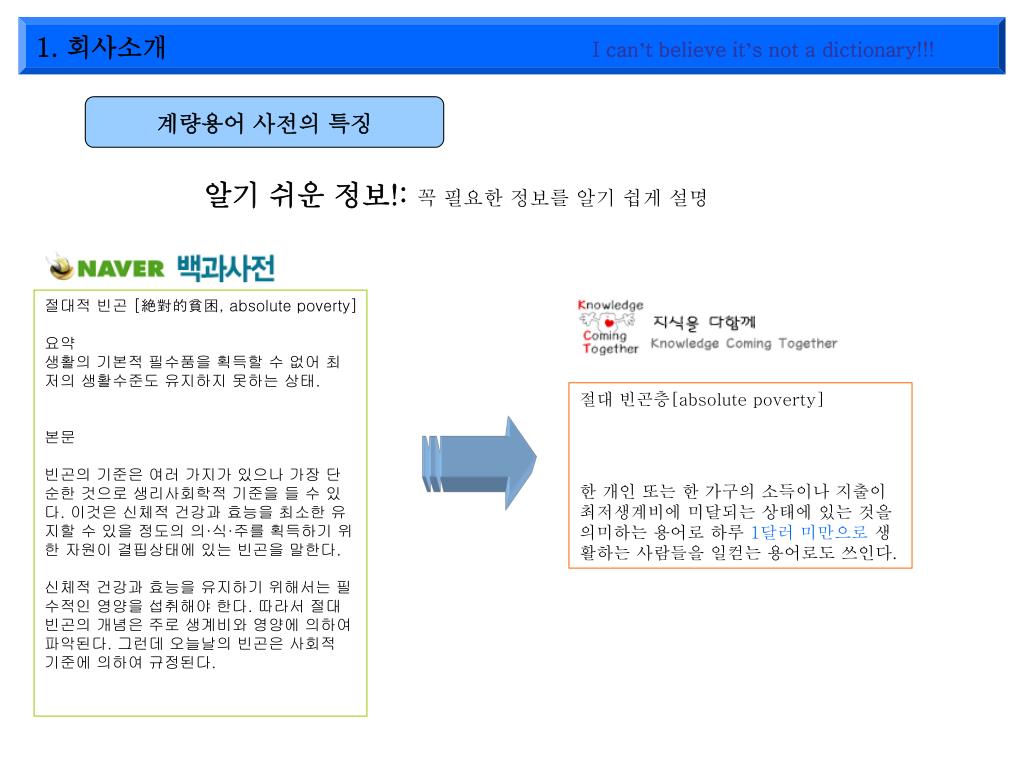The image size is (1024, 768).
Task: Click the line '최저생계비에 미달되는 상태에 있는 것을'
Action: point(736,511)
